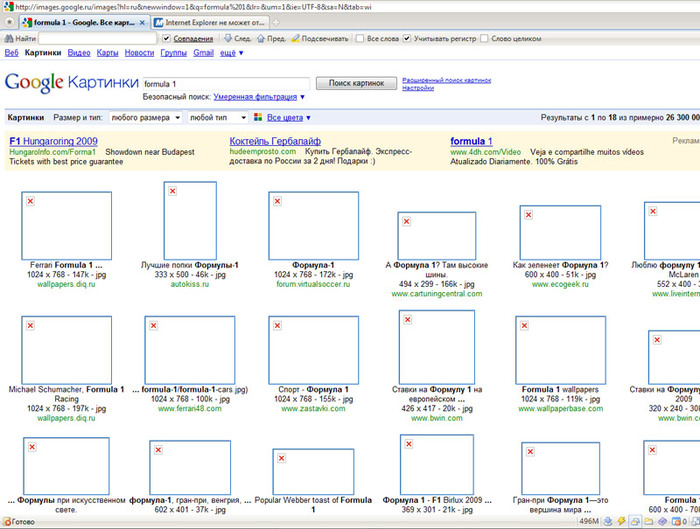Click broken image icon of 'Popular Webber toast'
700x529 pixels.
tap(282, 458)
